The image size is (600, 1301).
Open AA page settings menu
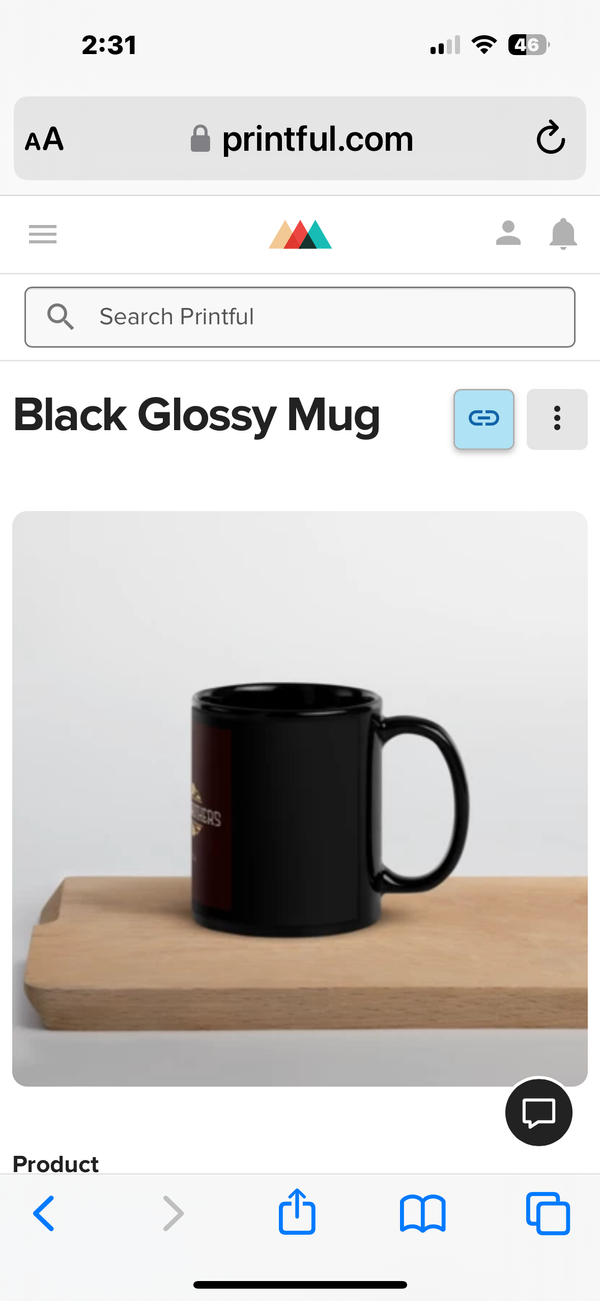44,139
